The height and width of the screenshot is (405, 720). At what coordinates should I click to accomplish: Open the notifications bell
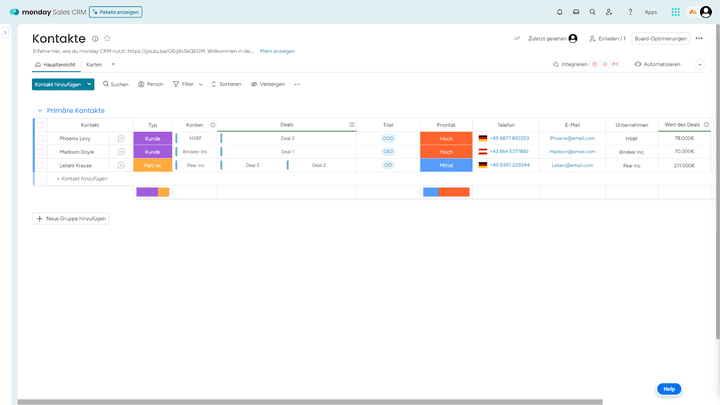point(559,12)
